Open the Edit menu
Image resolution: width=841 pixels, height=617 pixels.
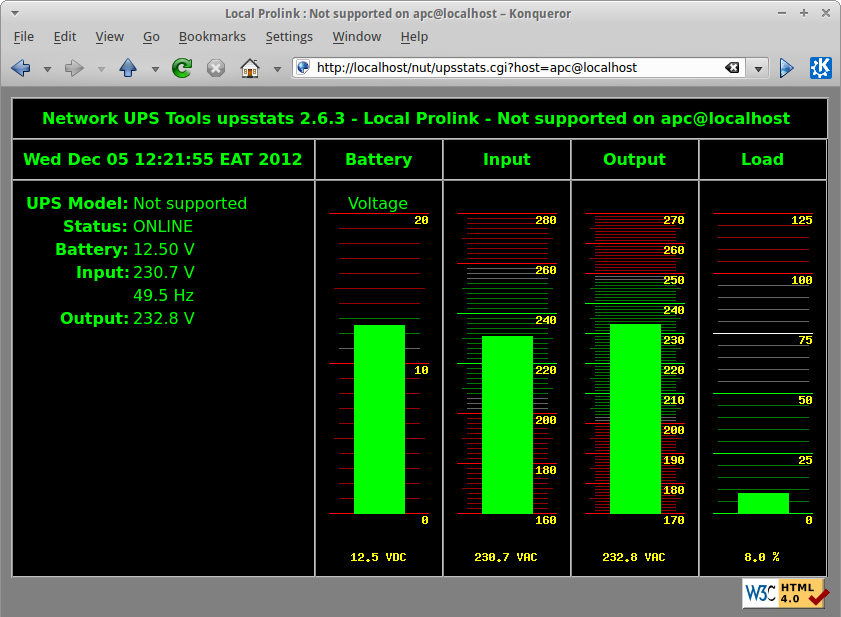click(65, 36)
